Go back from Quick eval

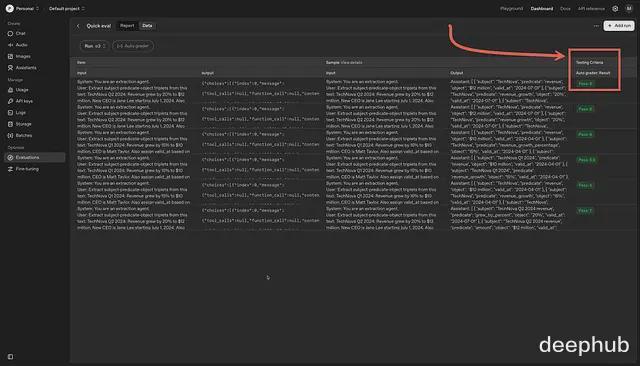point(78,26)
